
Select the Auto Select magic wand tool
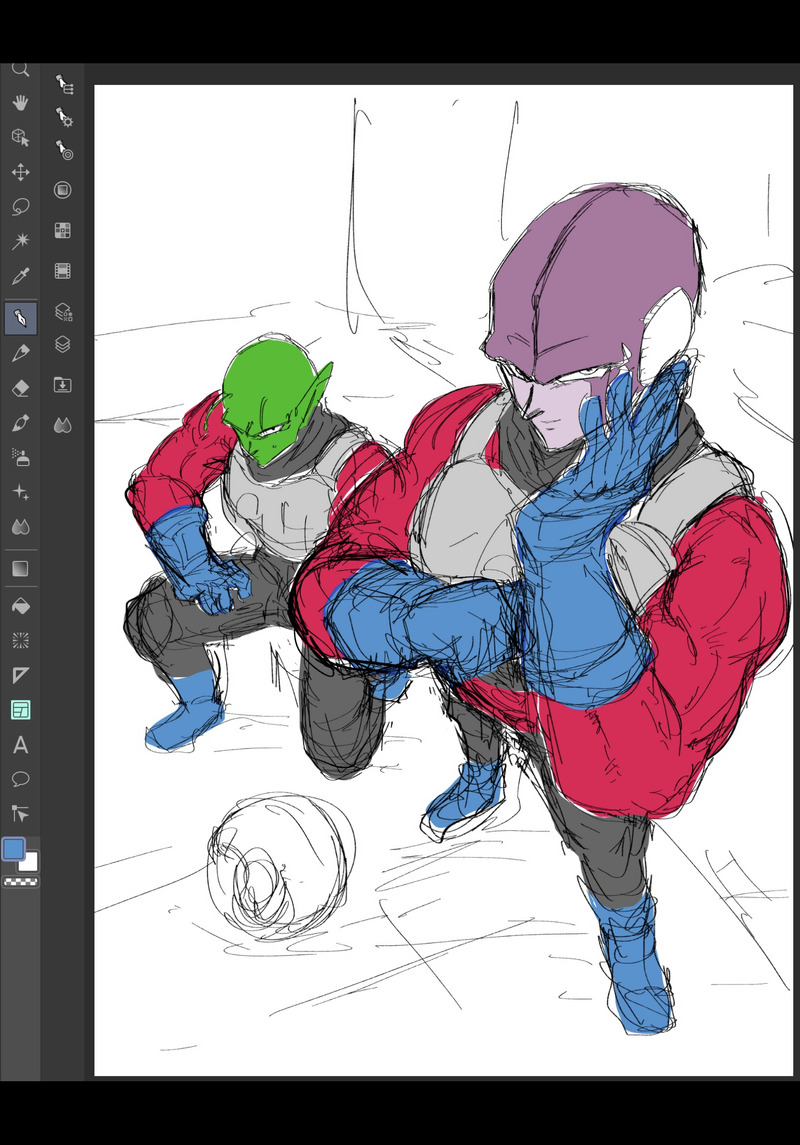[20, 240]
